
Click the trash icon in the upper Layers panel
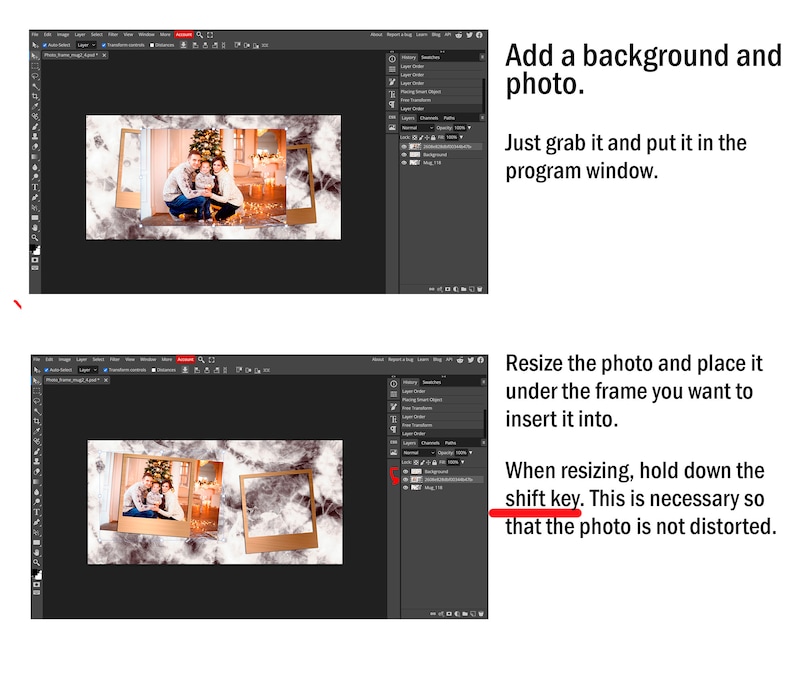480,289
